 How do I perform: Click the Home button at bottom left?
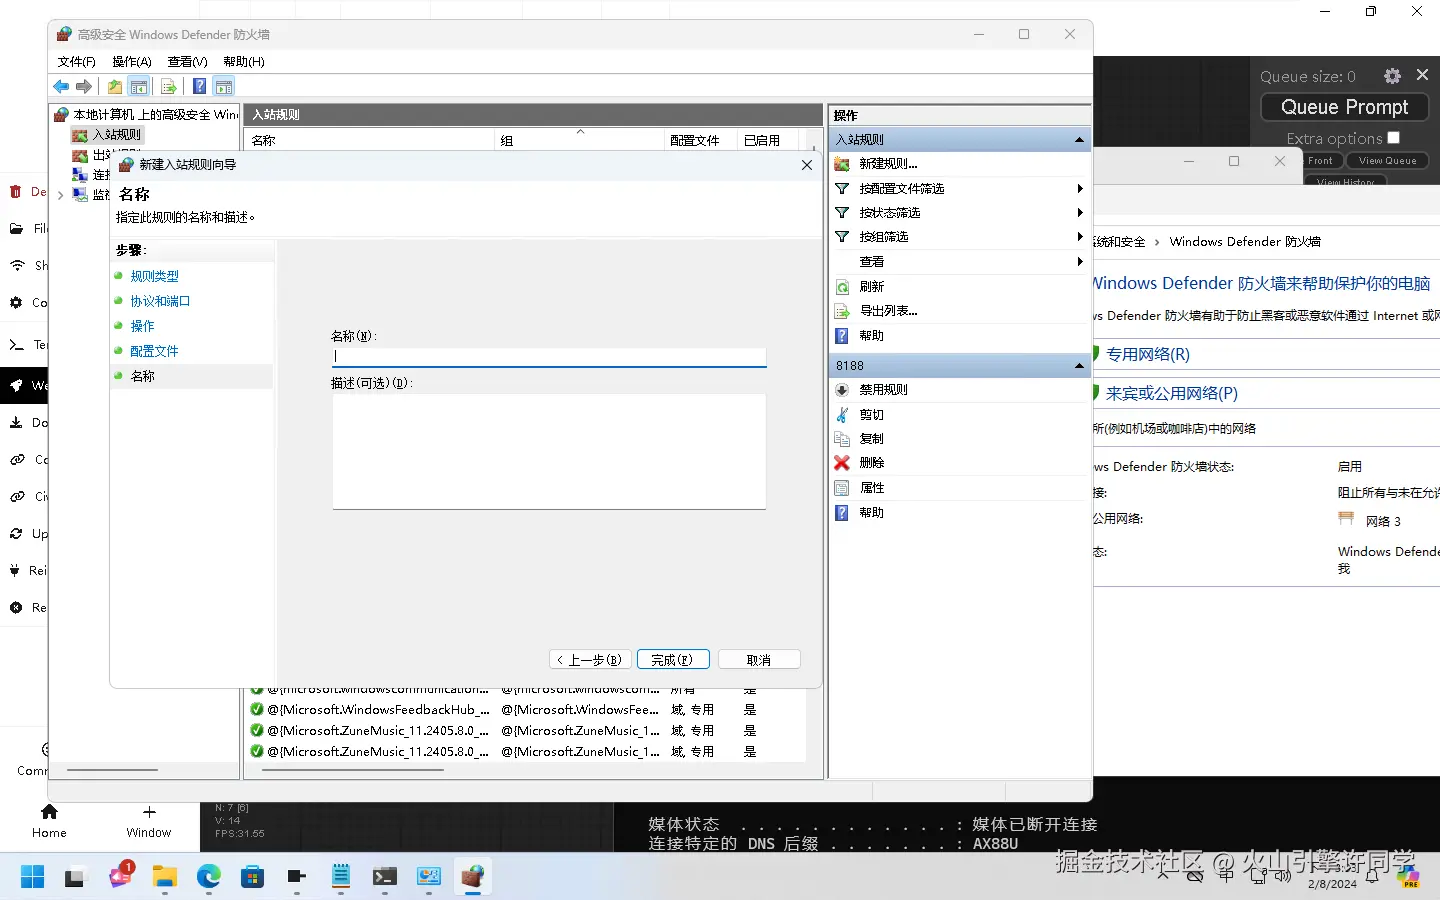(49, 821)
